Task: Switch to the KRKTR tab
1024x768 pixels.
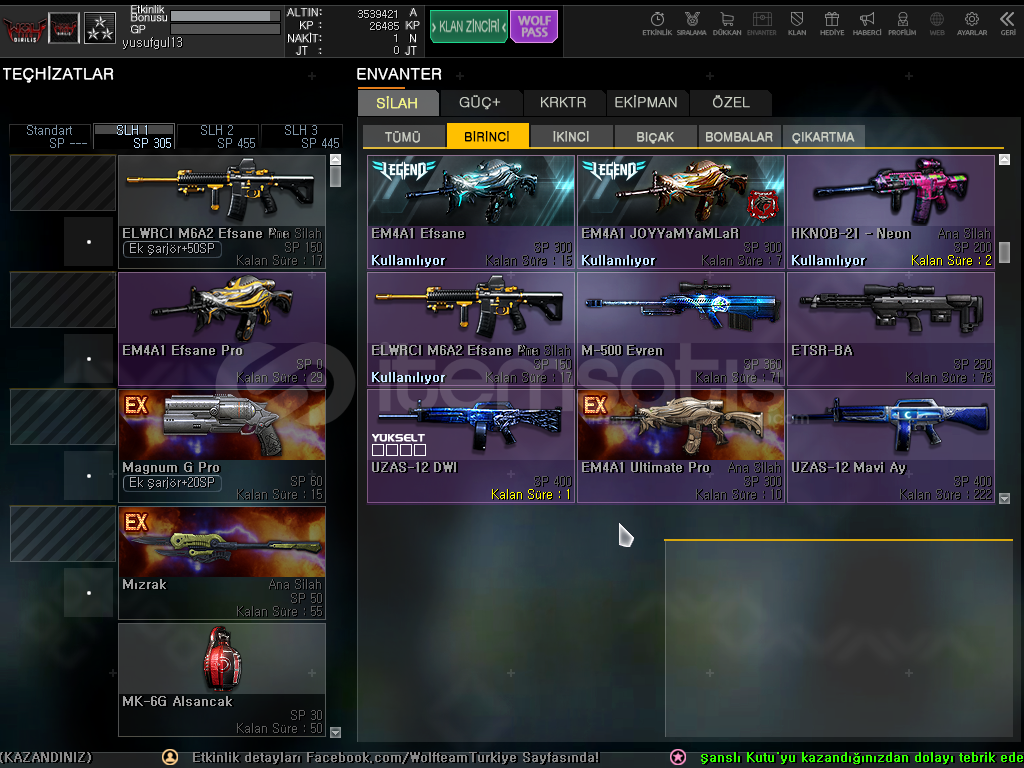Action: (563, 103)
